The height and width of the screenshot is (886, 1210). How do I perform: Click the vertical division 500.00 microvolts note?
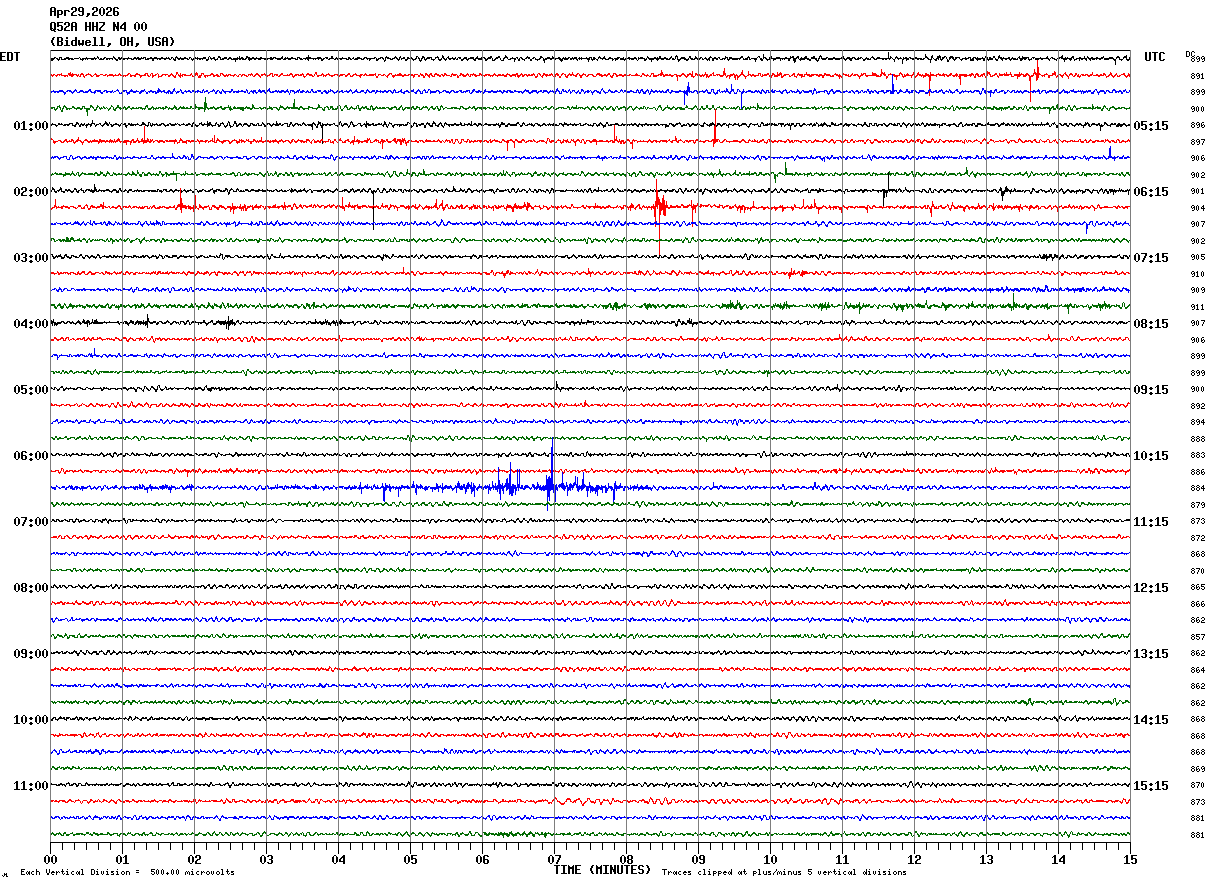click(127, 873)
